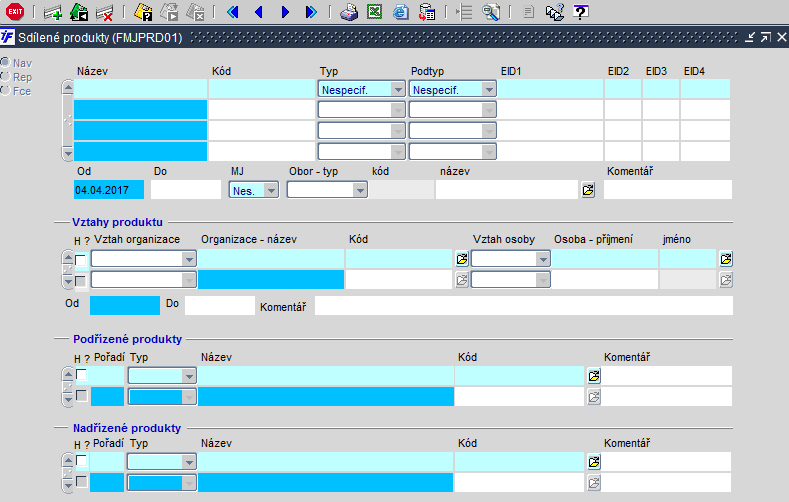Open the second-row Typ dropdown in products table
This screenshot has width=789, height=502.
(361, 110)
